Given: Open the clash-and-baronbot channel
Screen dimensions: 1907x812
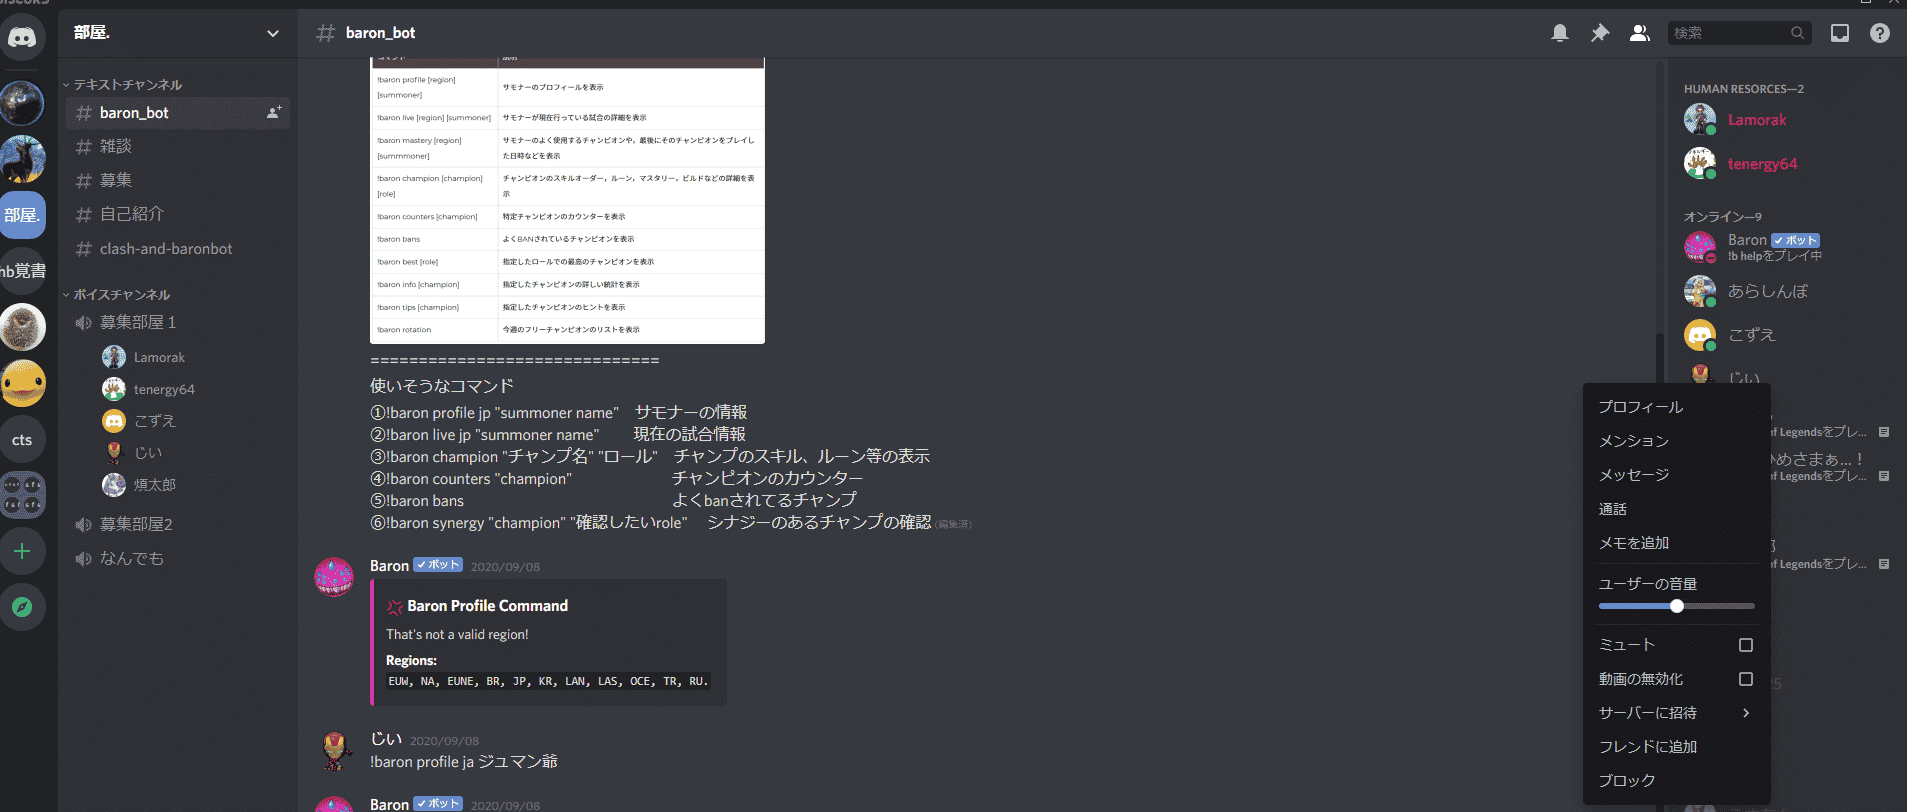Looking at the screenshot, I should click(x=178, y=249).
